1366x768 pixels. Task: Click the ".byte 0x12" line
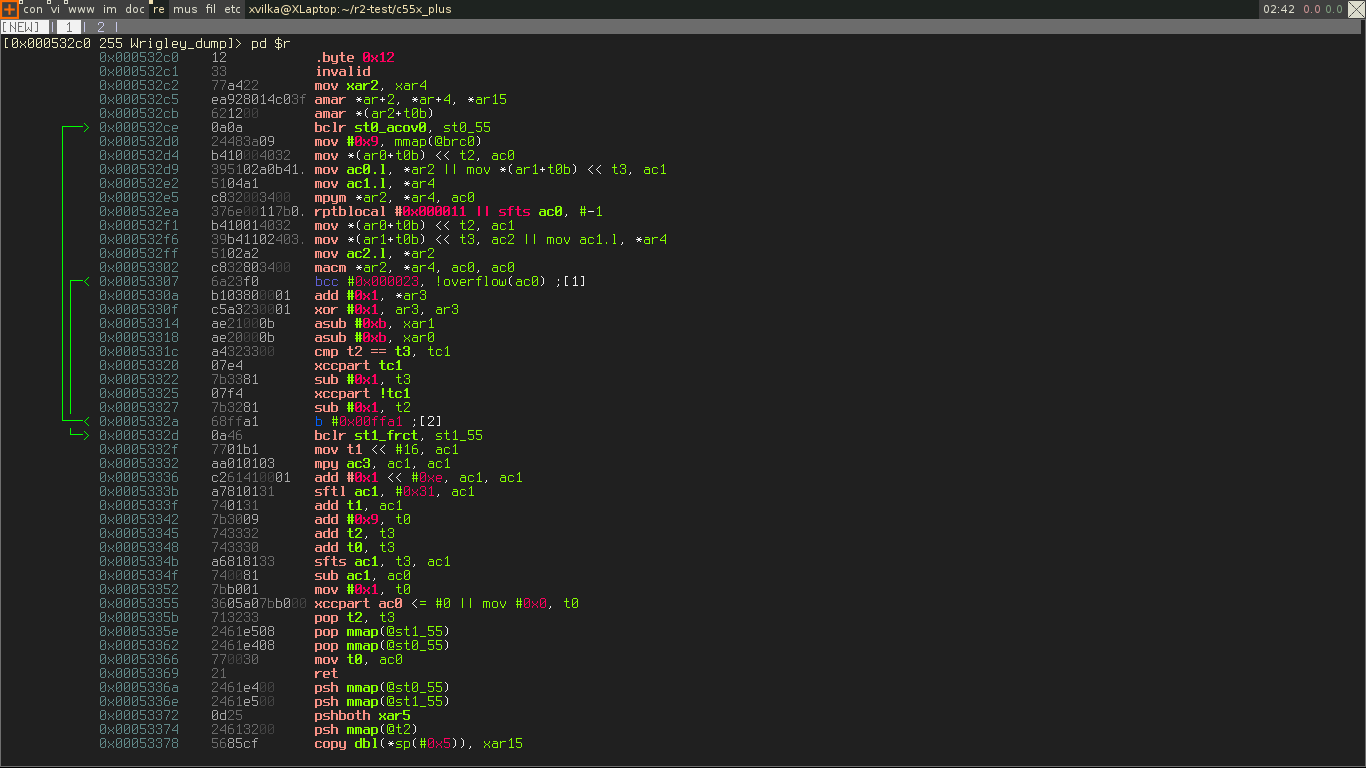point(355,57)
